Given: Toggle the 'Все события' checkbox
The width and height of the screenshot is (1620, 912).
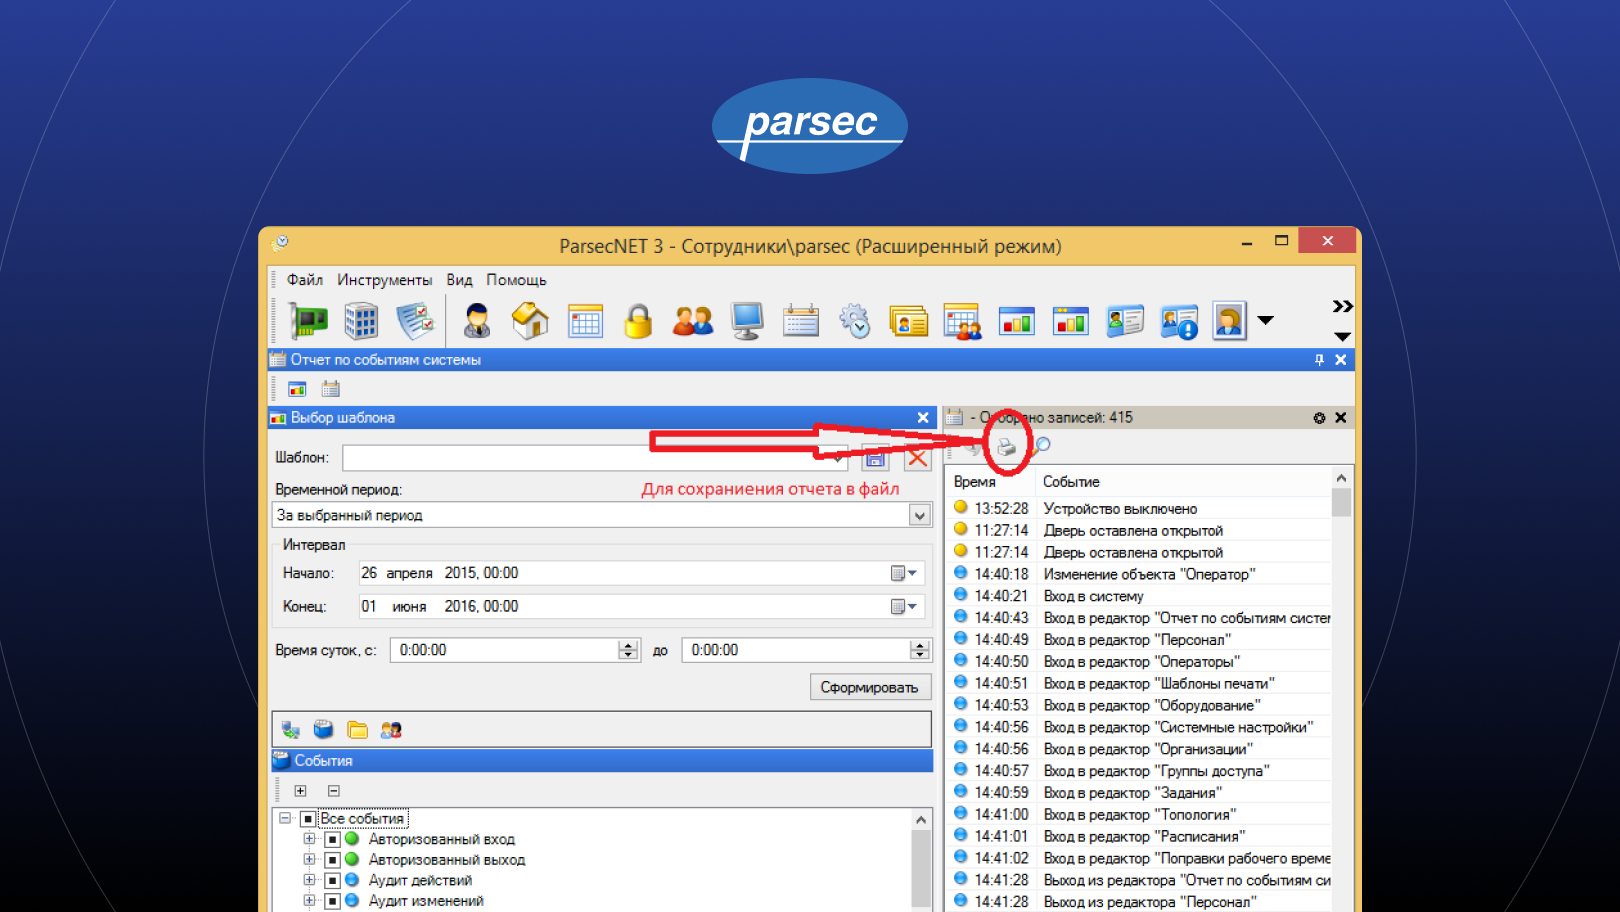Looking at the screenshot, I should pyautogui.click(x=308, y=818).
